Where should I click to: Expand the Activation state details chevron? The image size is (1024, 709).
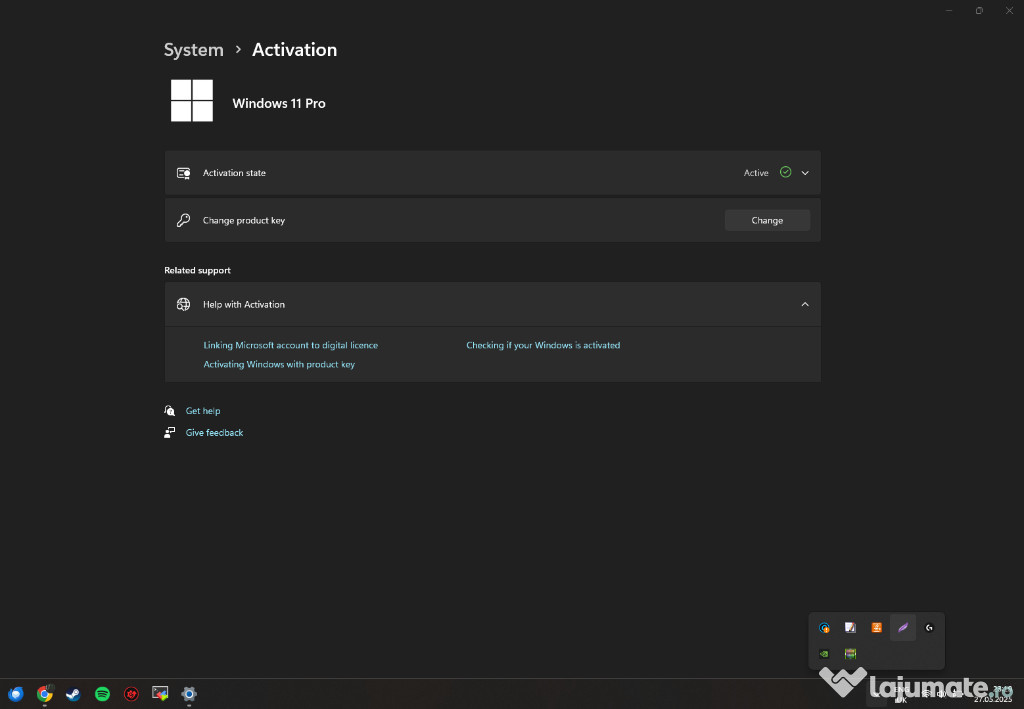[x=805, y=173]
